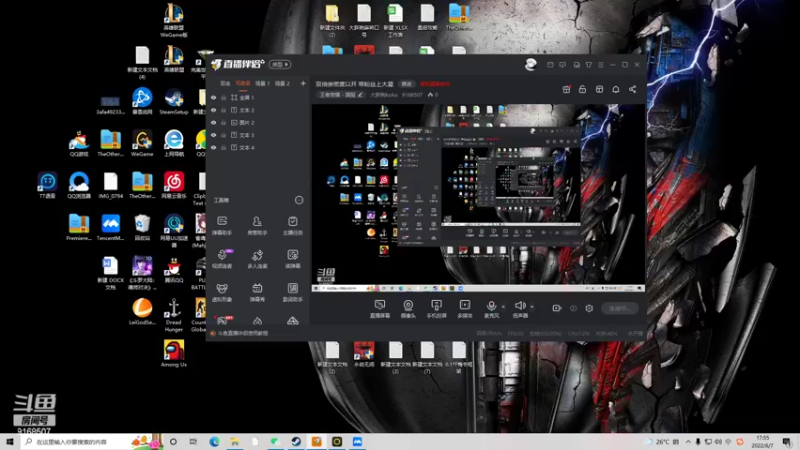Open the 虚拟形象 tool
Screen dimensions: 800x450
[221, 292]
